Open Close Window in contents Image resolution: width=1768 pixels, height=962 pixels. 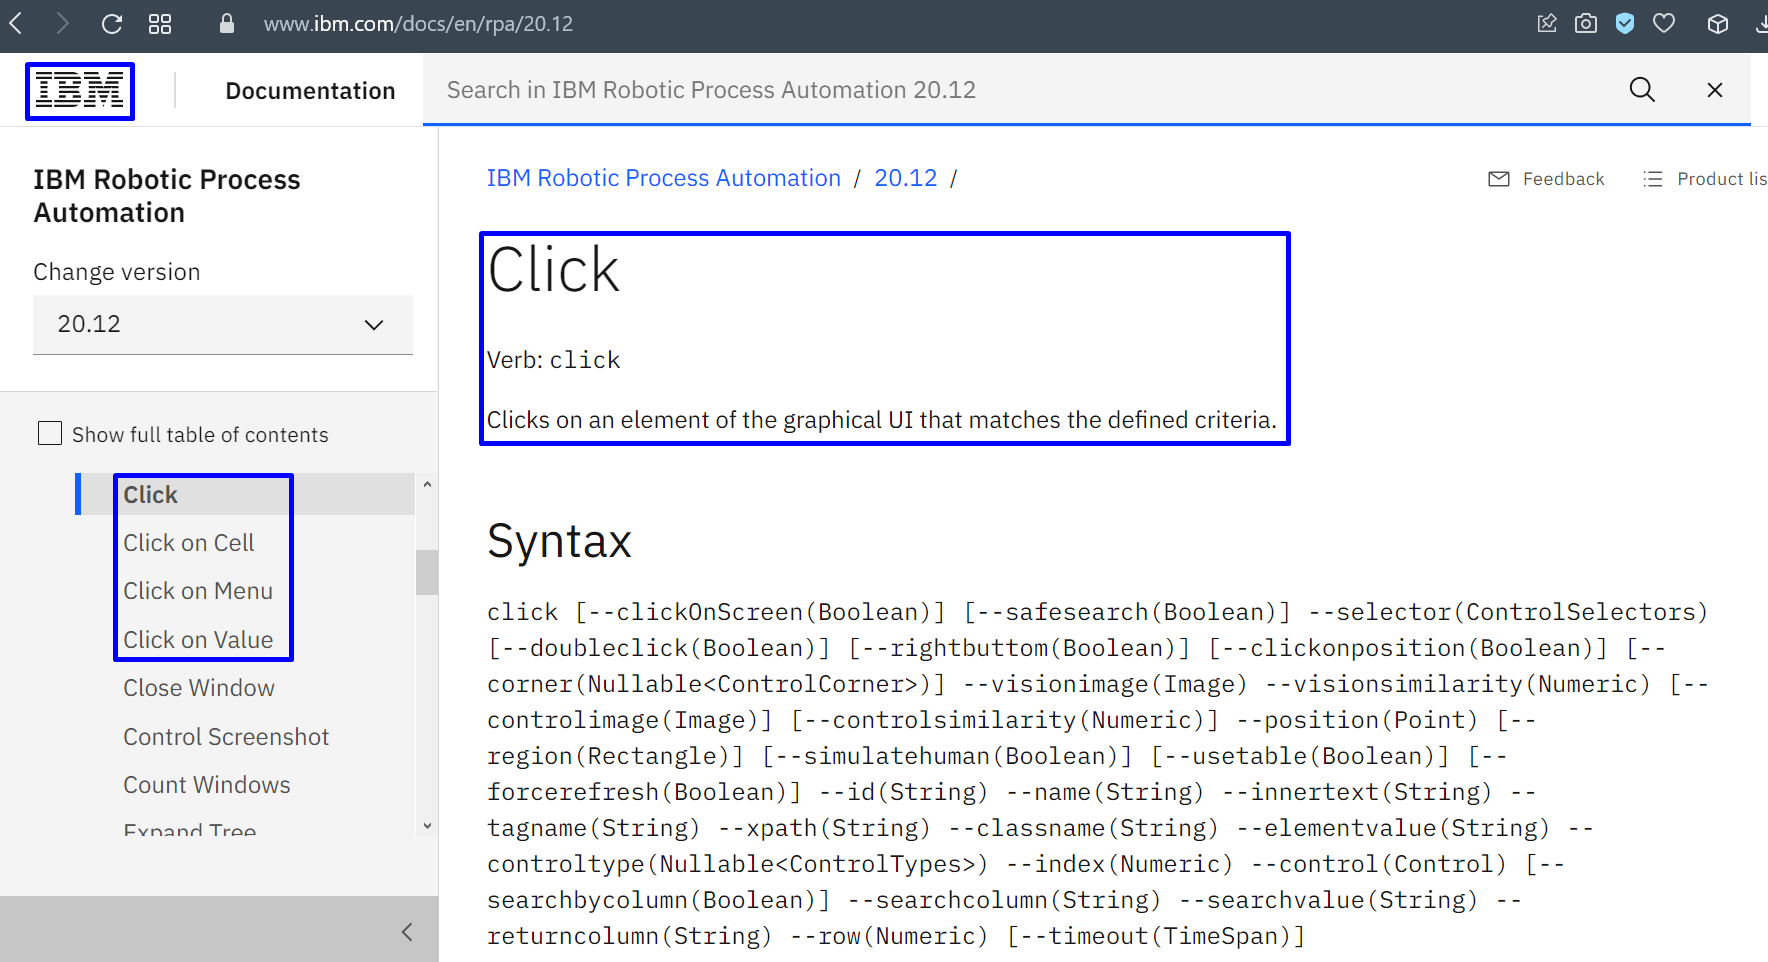pyautogui.click(x=199, y=688)
